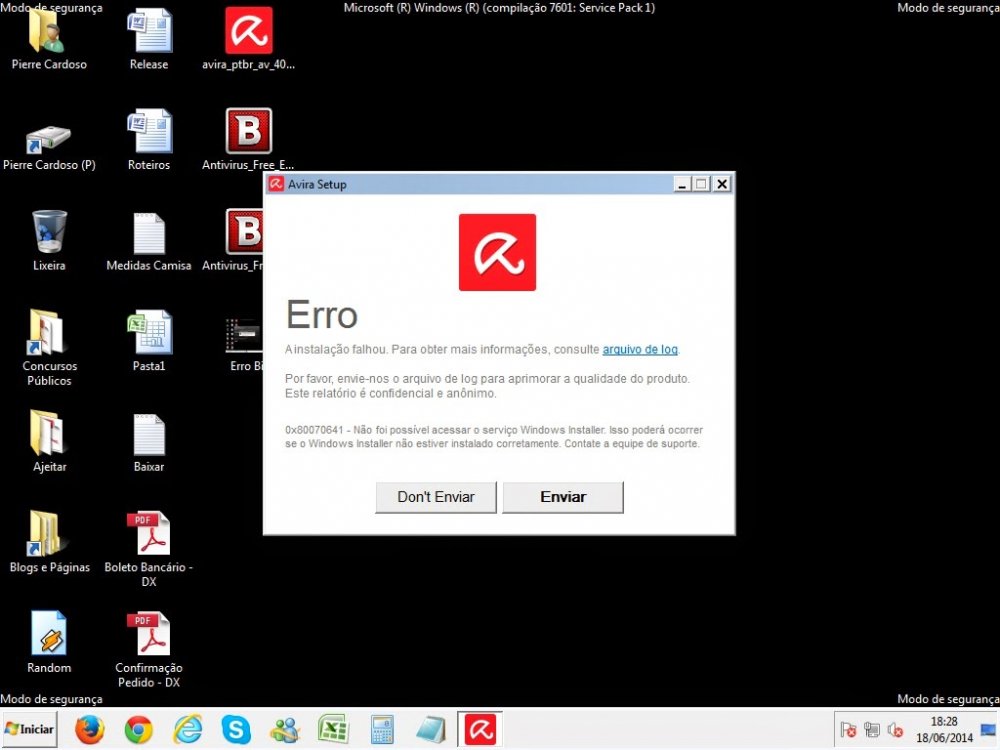The image size is (1000, 750).
Task: Launch Internet Explorer from the taskbar
Action: point(188,729)
